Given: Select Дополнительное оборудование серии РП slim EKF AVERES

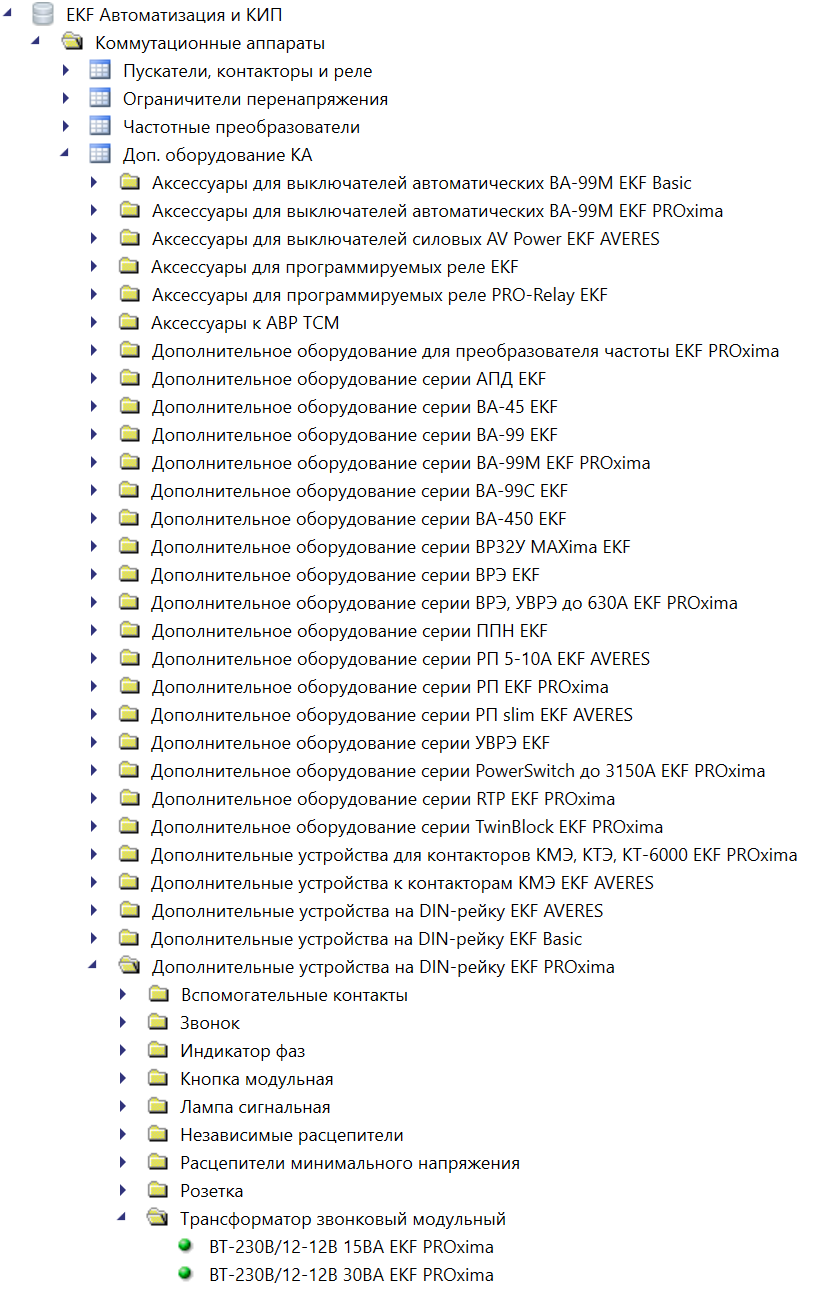Looking at the screenshot, I should click(x=392, y=715).
